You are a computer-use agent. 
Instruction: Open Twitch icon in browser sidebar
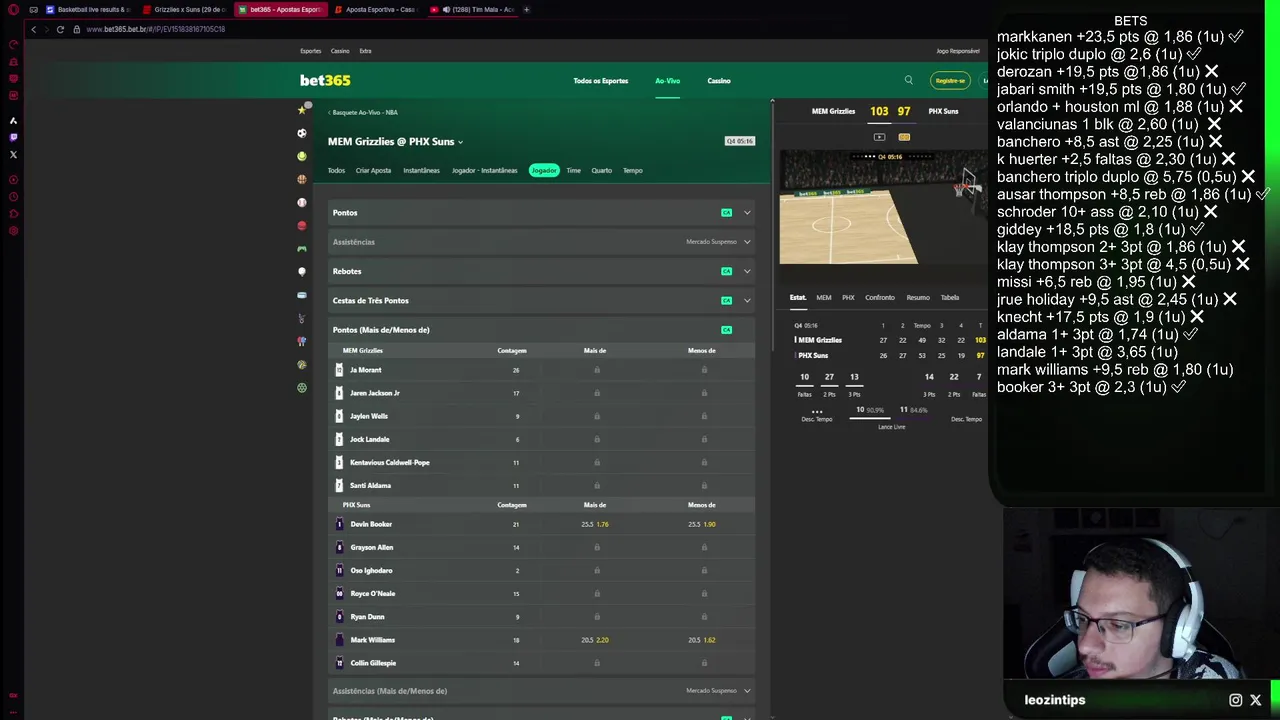click(13, 137)
